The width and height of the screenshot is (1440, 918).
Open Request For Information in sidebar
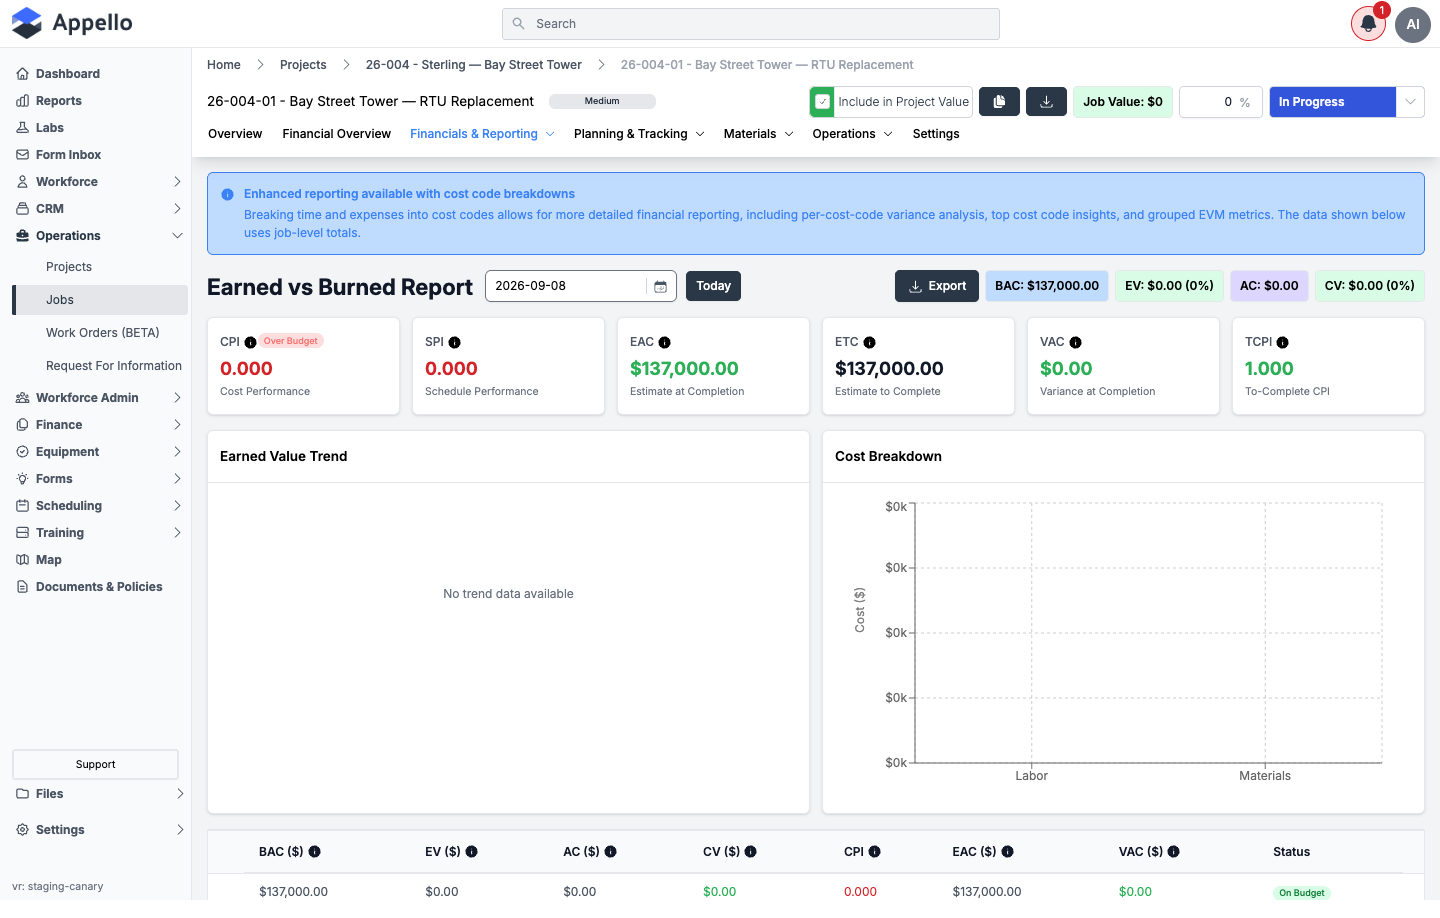(x=114, y=366)
